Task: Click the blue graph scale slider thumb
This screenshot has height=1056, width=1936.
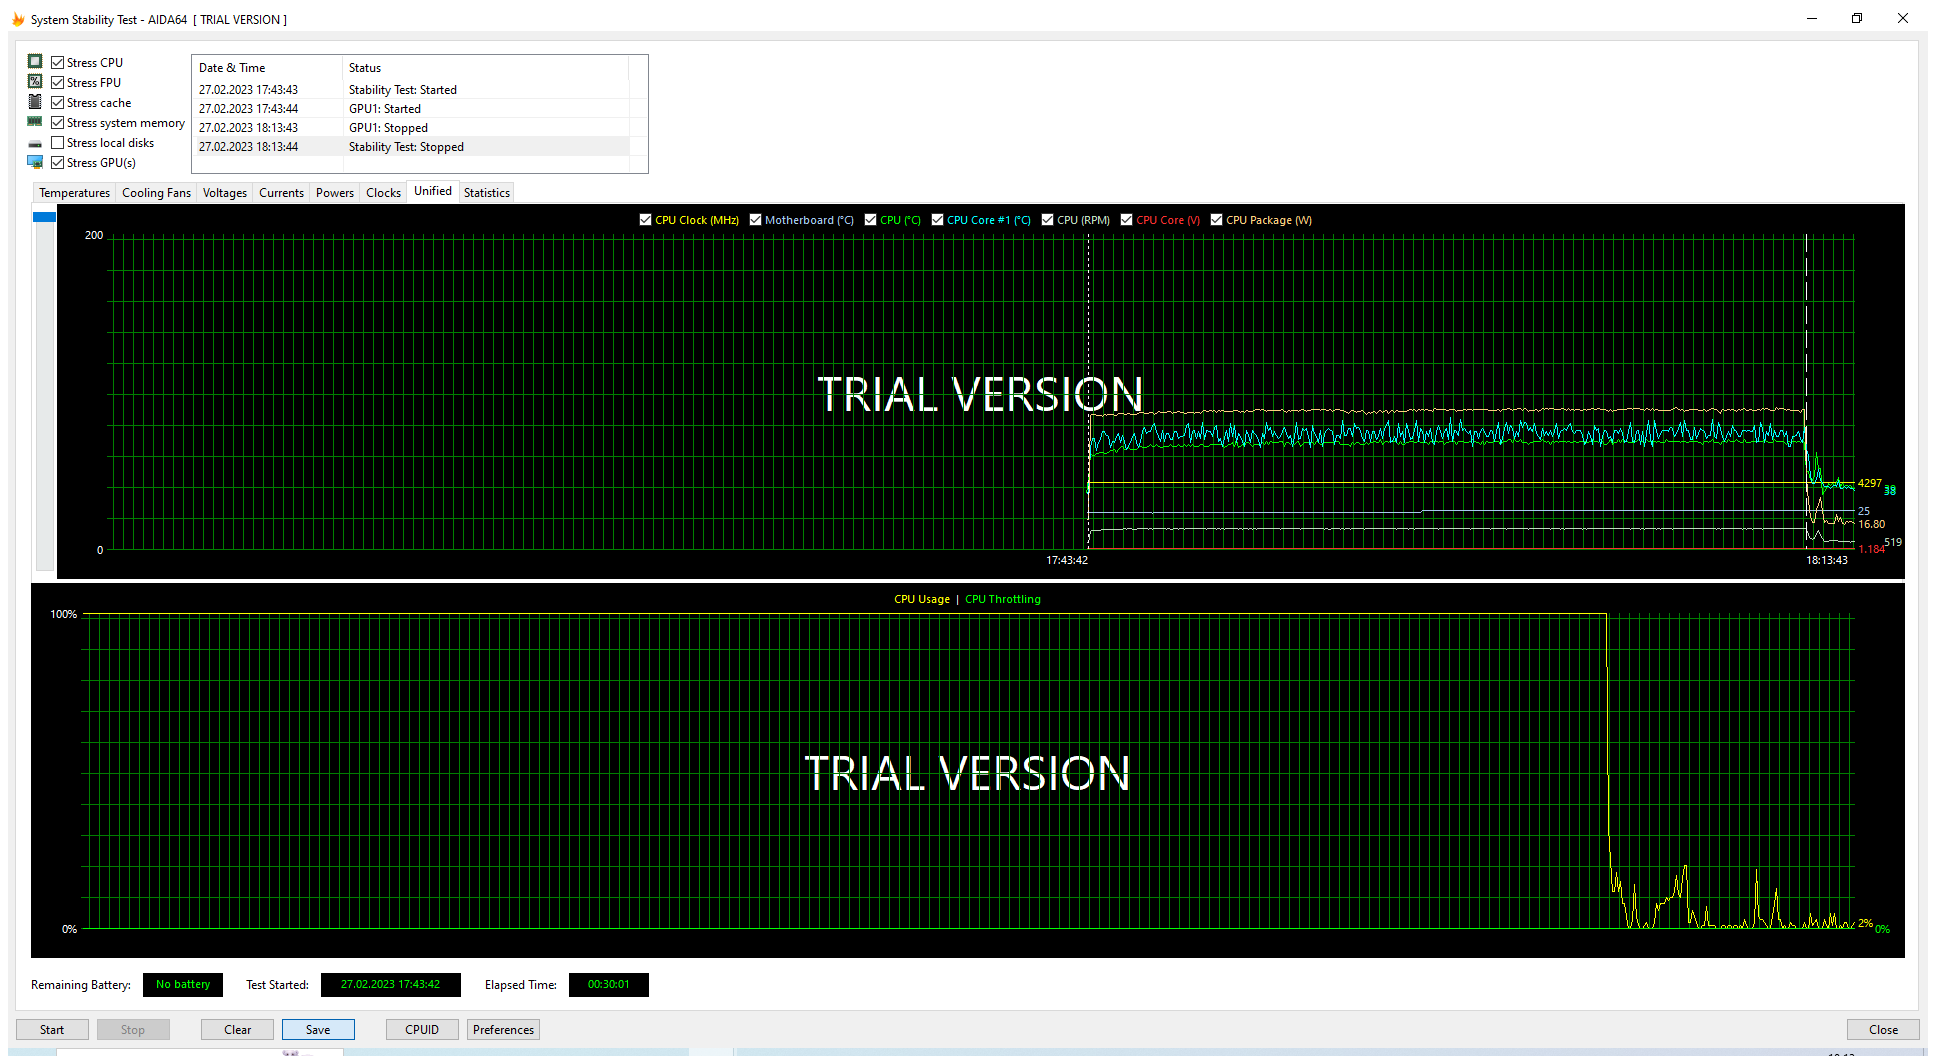Action: [x=44, y=217]
